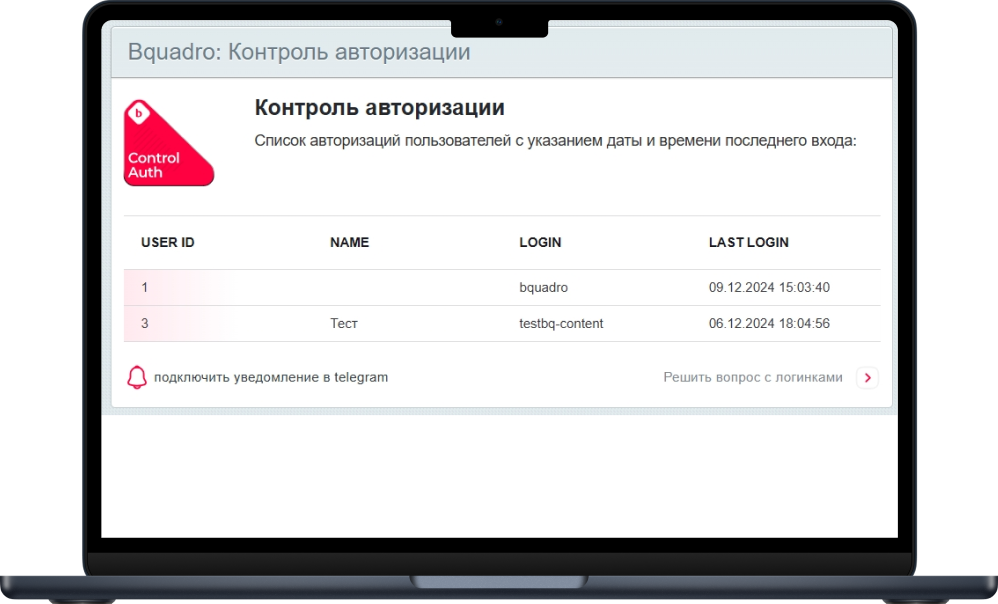This screenshot has width=998, height=604.
Task: Select the row for user Тест
Action: click(x=500, y=323)
